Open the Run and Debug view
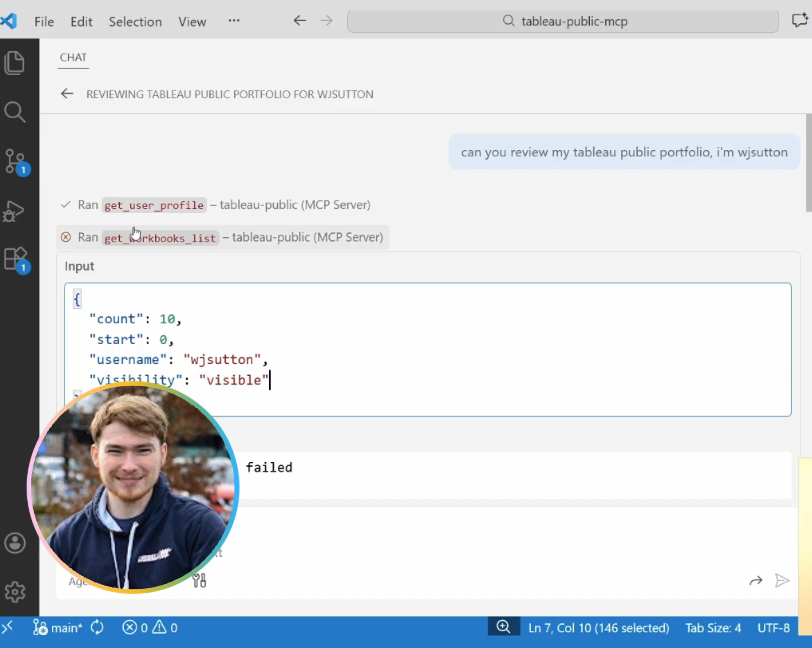The image size is (812, 648). [x=14, y=211]
